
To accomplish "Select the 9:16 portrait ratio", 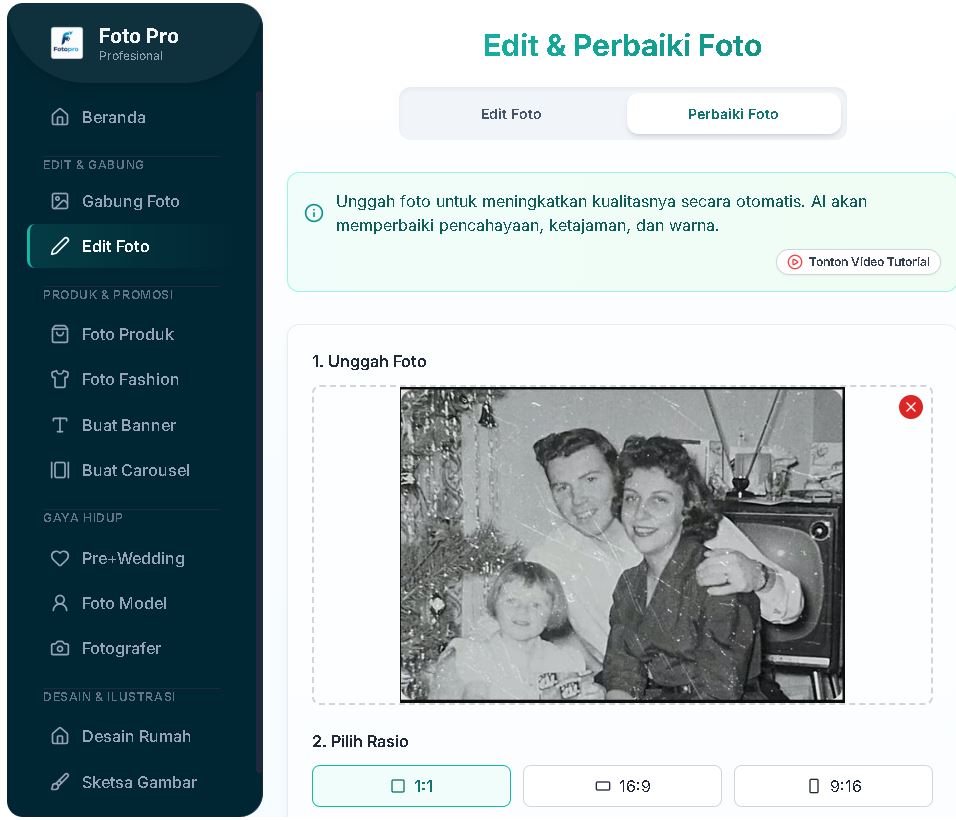I will click(832, 786).
